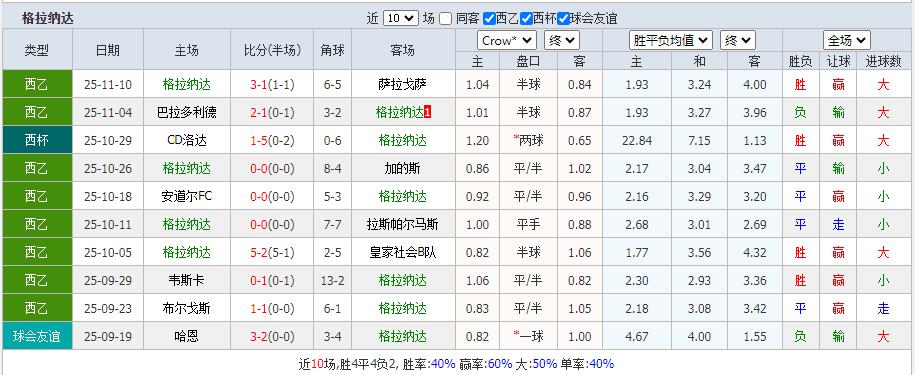The image size is (915, 375).
Task: Click the 韦斯卡 home team name
Action: coord(187,281)
